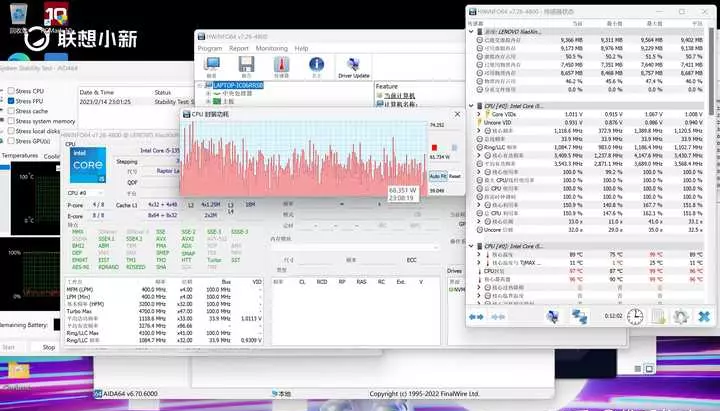This screenshot has width=720, height=411.
Task: Click the CPU 封装功耗 graph window title icon
Action: point(186,114)
